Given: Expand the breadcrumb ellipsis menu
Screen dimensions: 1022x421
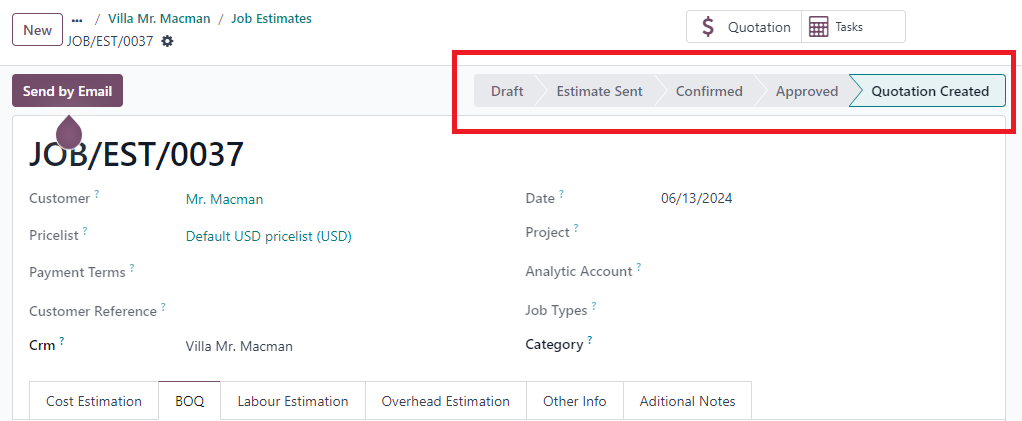Looking at the screenshot, I should click(x=77, y=20).
